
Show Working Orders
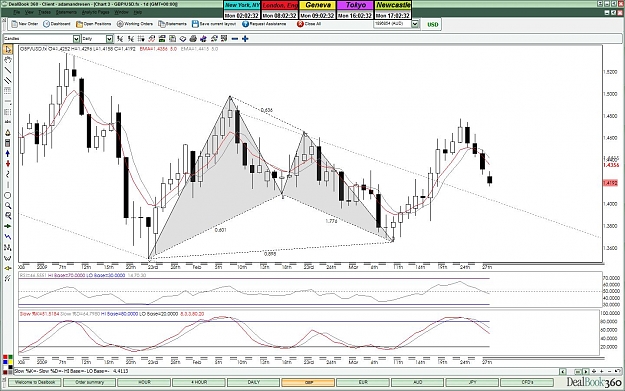coord(135,24)
